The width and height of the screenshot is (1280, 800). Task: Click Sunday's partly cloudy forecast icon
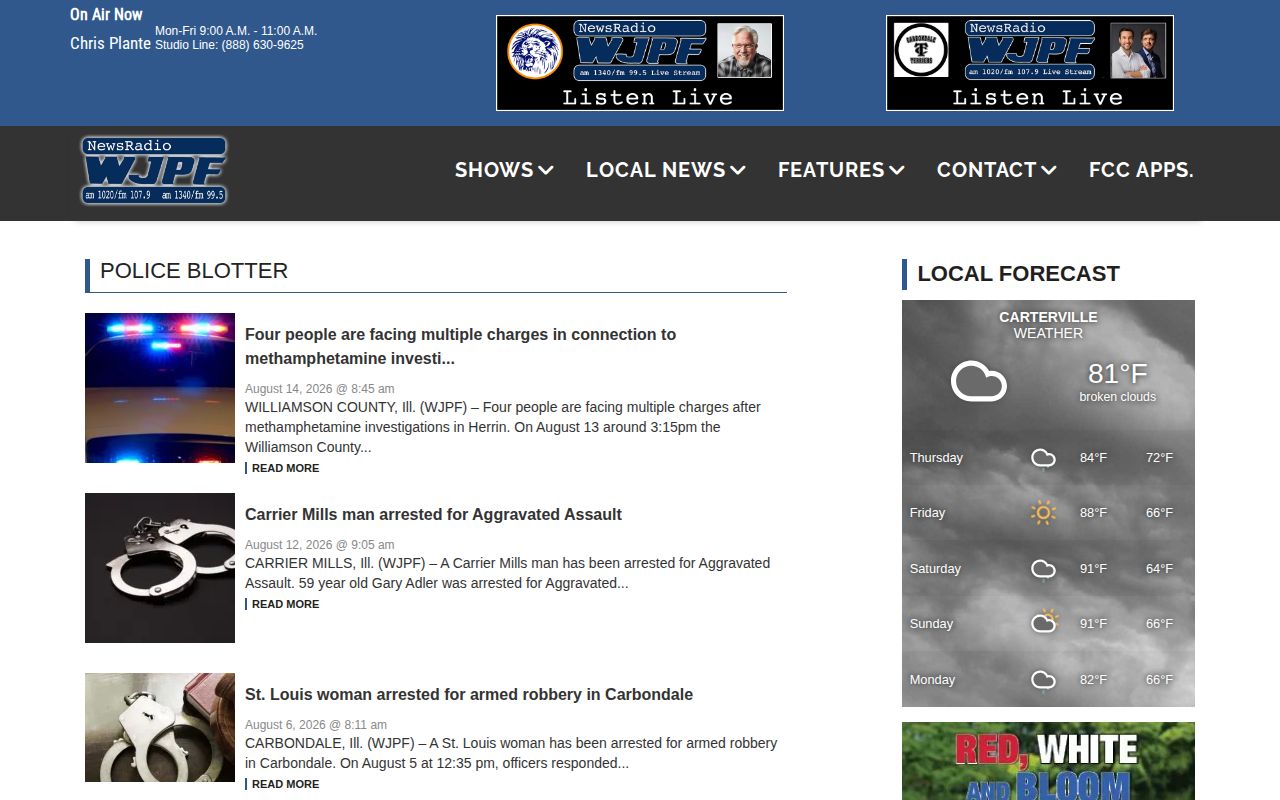pos(1044,622)
